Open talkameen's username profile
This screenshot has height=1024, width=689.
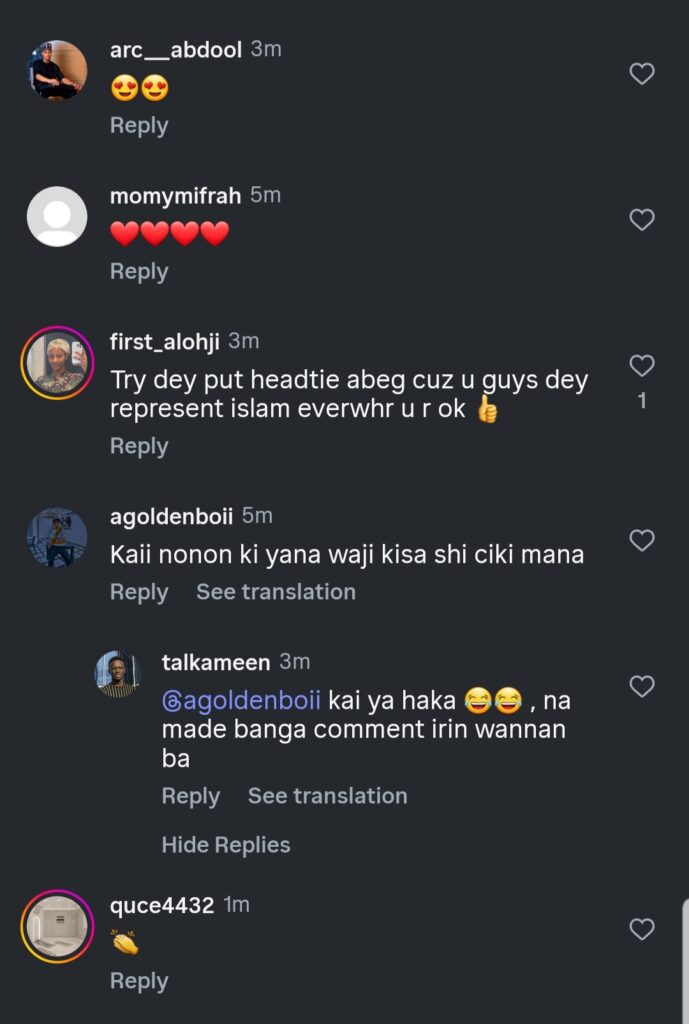tap(216, 662)
